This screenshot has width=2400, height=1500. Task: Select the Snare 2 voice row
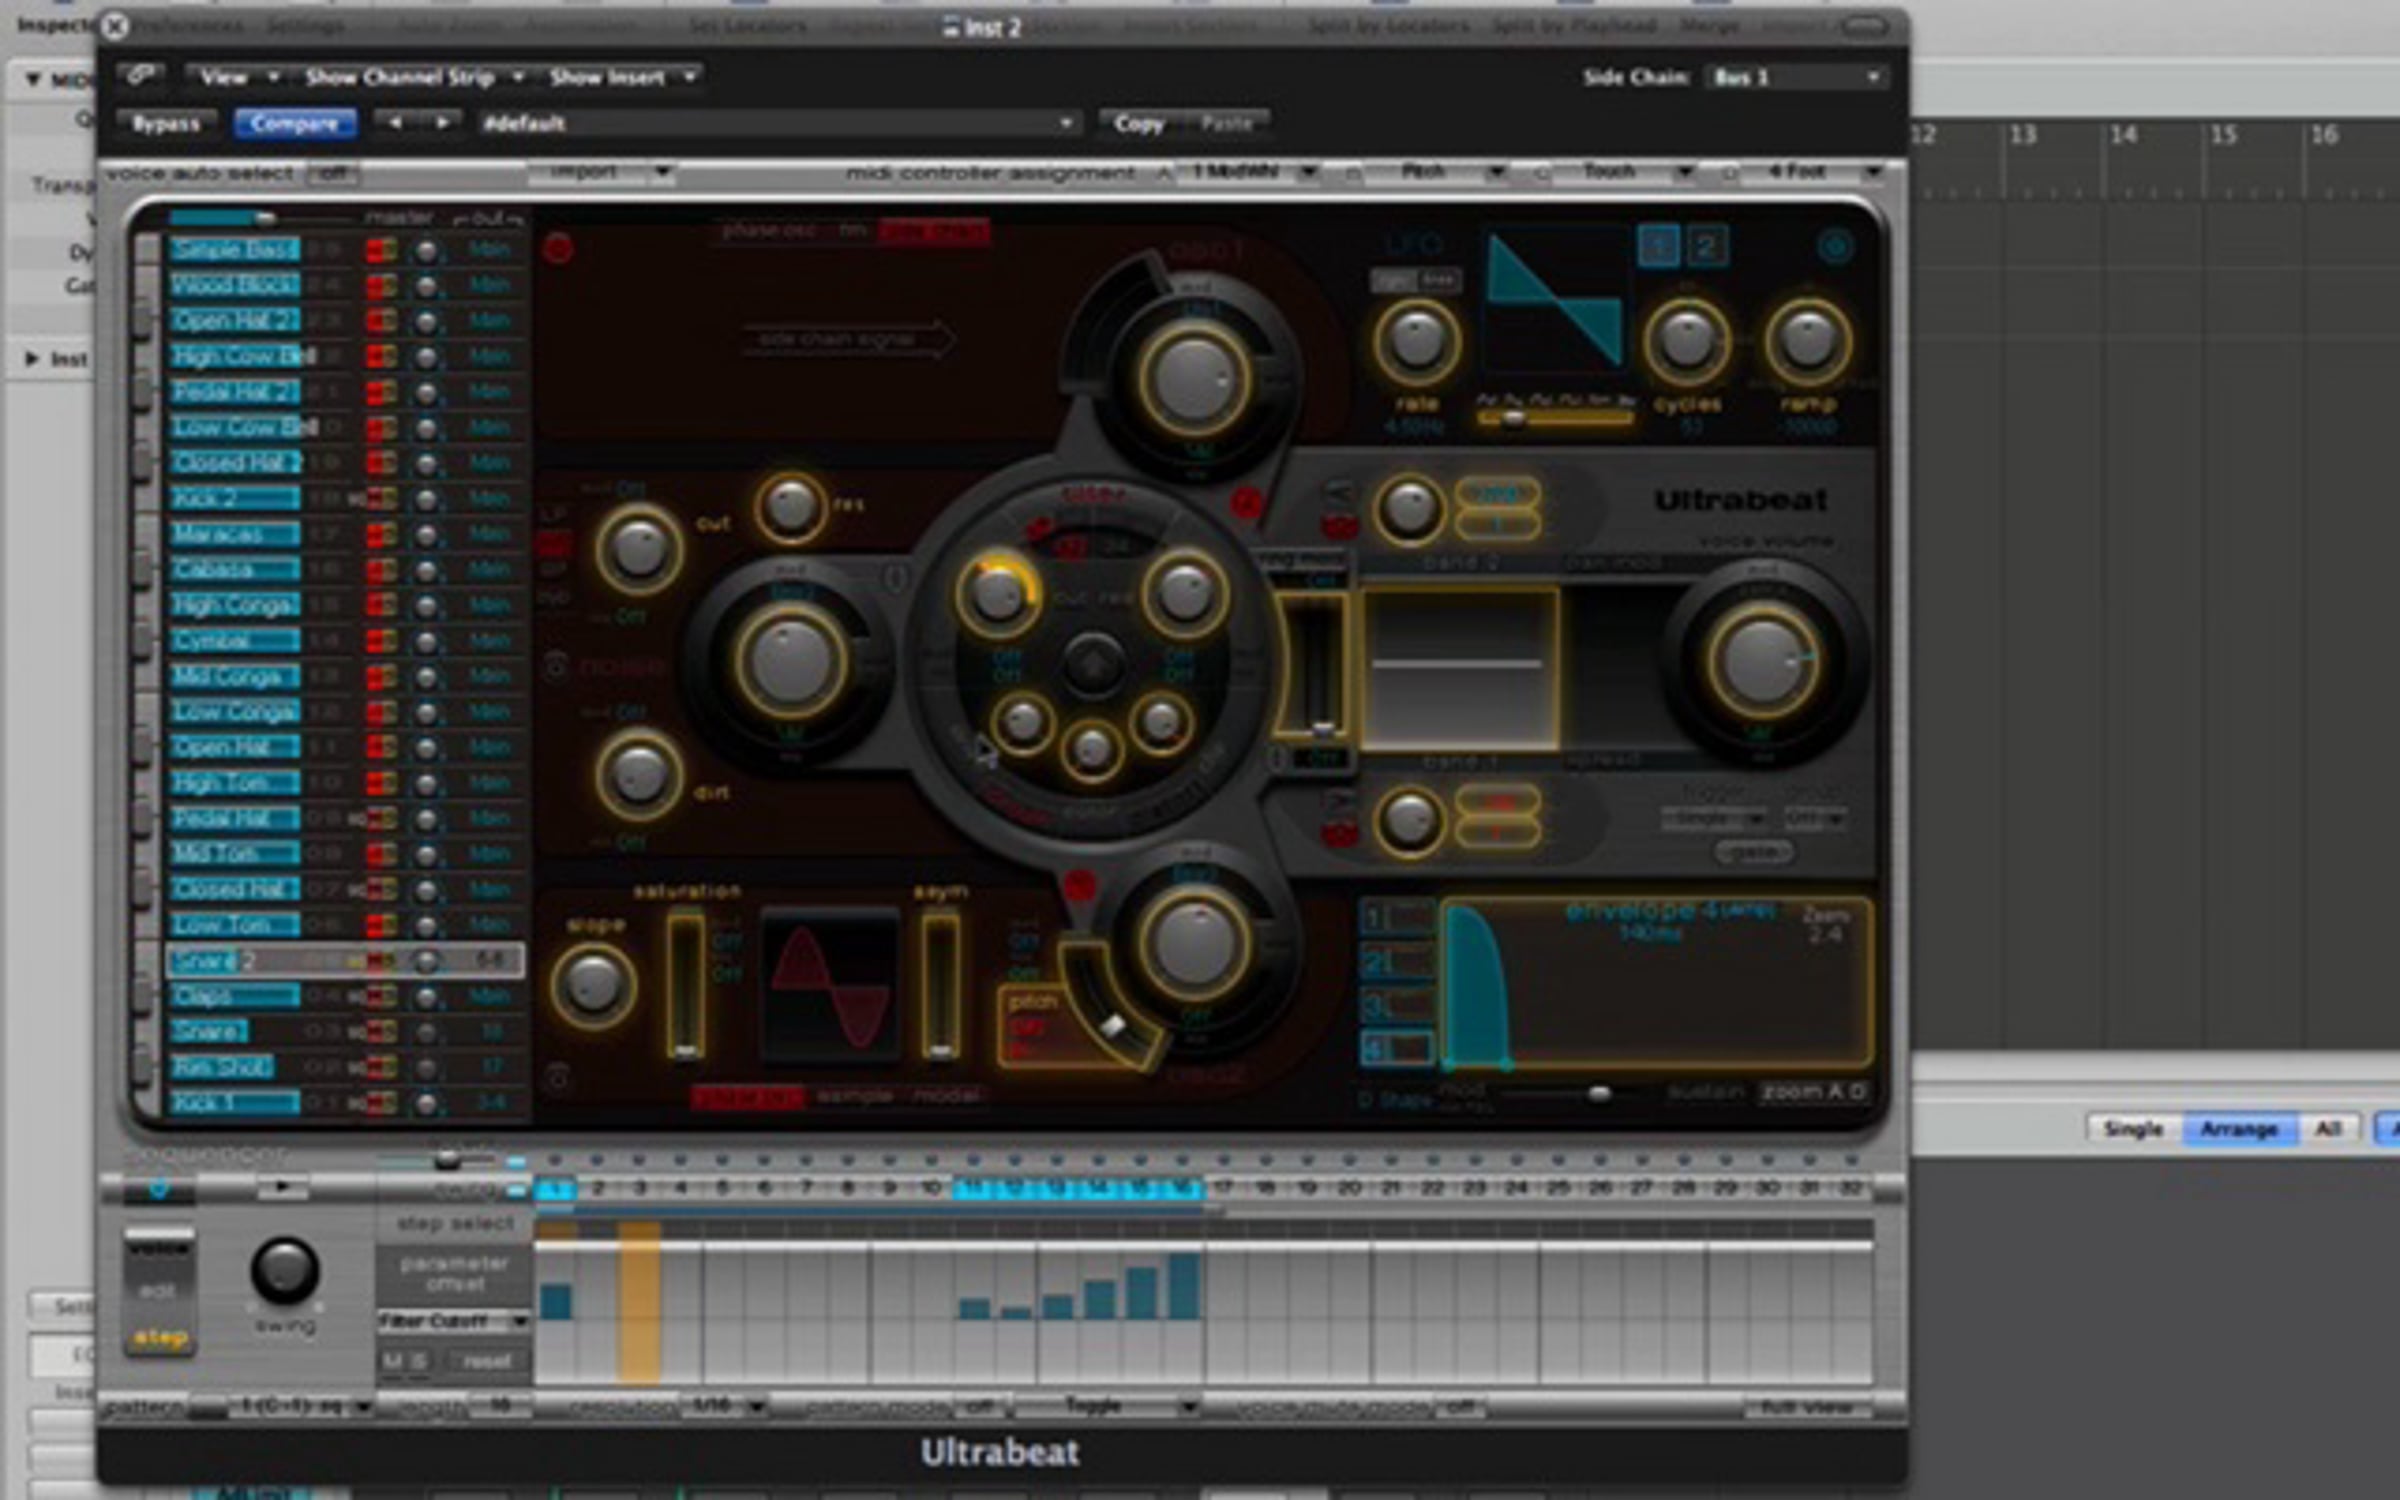click(344, 960)
